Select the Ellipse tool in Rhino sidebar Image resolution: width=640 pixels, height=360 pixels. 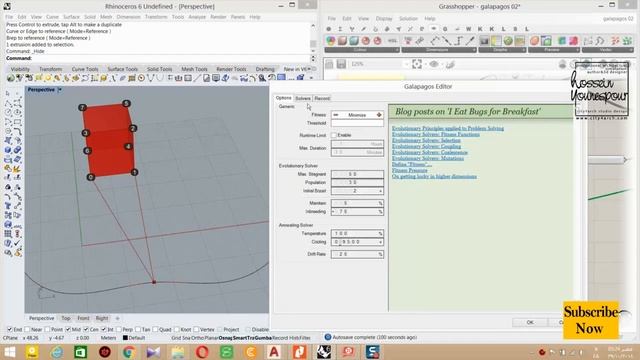[x=17, y=112]
